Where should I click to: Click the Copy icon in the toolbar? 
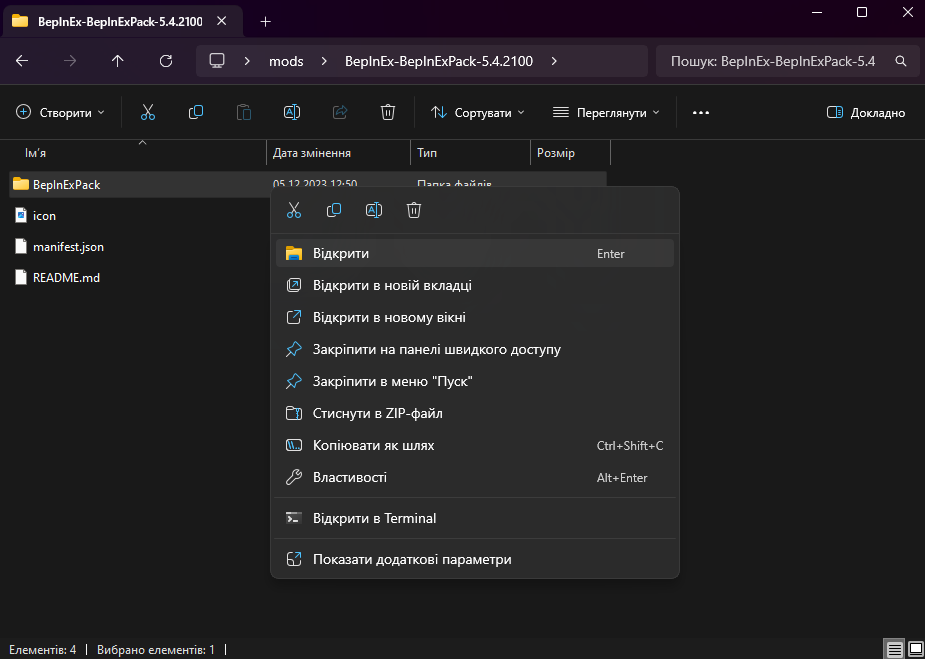(x=196, y=112)
